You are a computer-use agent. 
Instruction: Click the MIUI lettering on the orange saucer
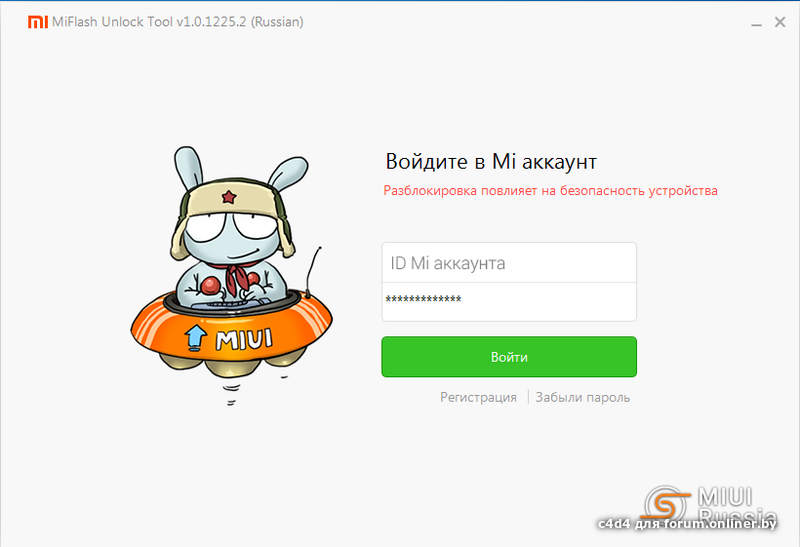pos(244,340)
